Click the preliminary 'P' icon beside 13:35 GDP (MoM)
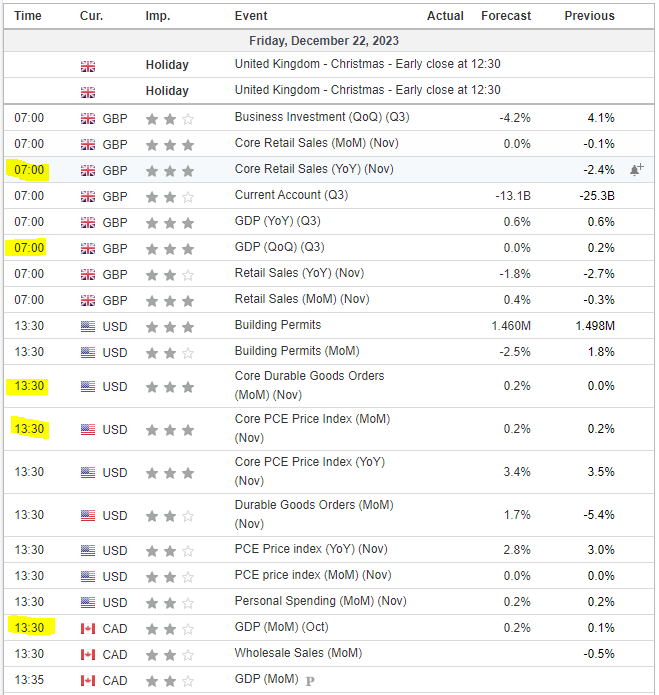 pos(310,681)
